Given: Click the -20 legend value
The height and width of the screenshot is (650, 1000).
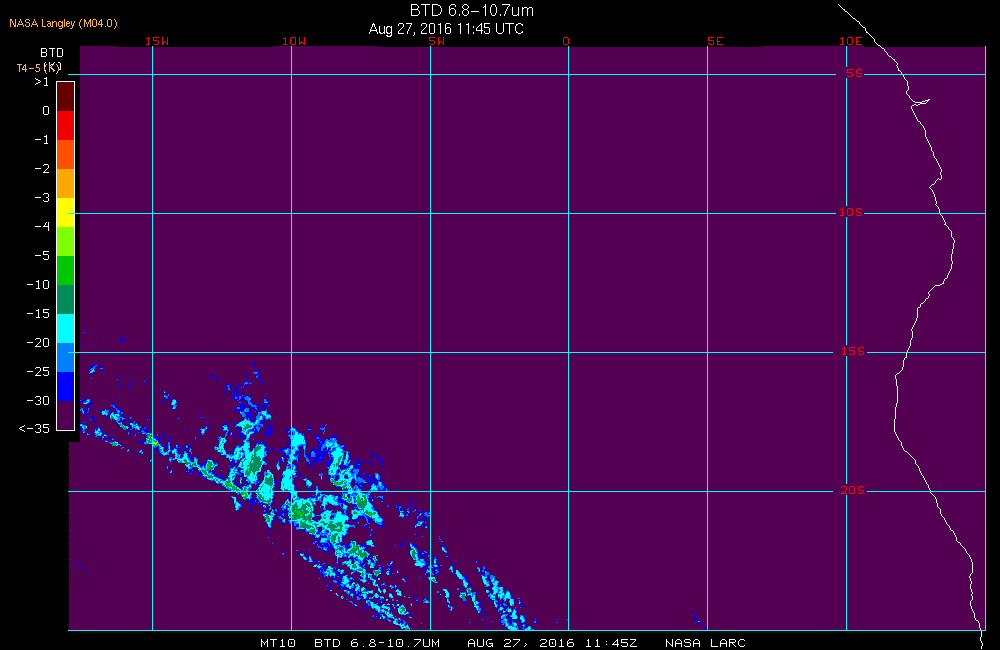Looking at the screenshot, I should tap(38, 343).
